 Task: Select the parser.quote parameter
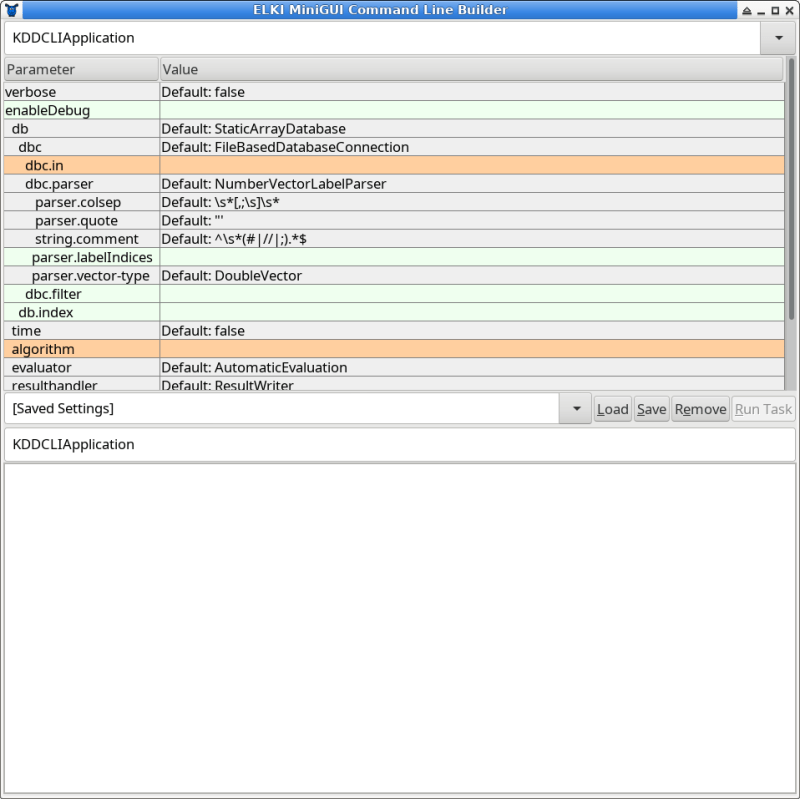80,220
